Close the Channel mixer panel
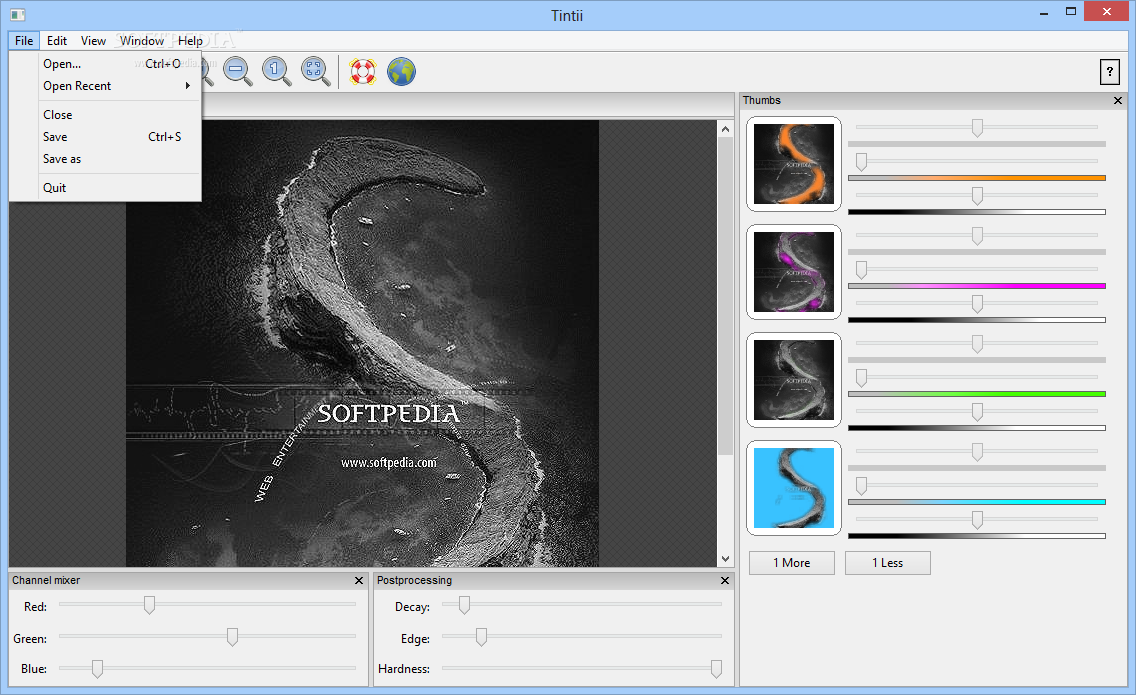The width and height of the screenshot is (1136, 695). coord(359,580)
